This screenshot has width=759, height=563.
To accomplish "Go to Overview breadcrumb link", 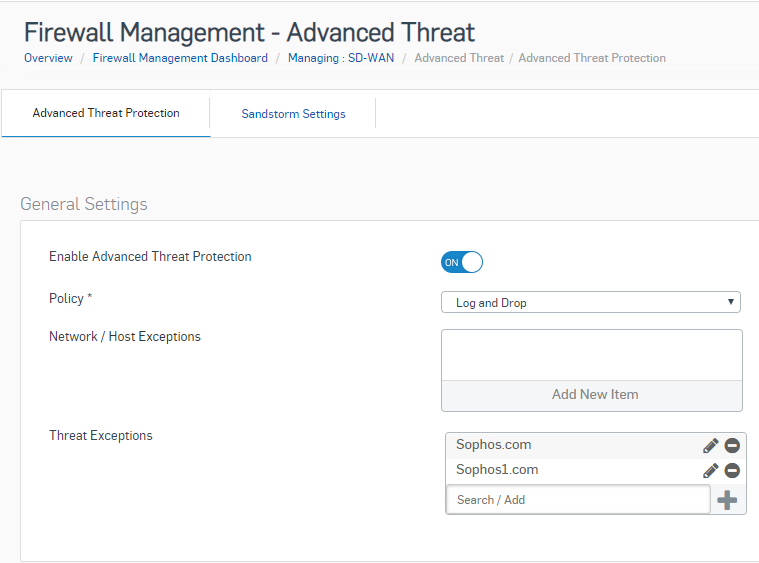I will point(48,58).
